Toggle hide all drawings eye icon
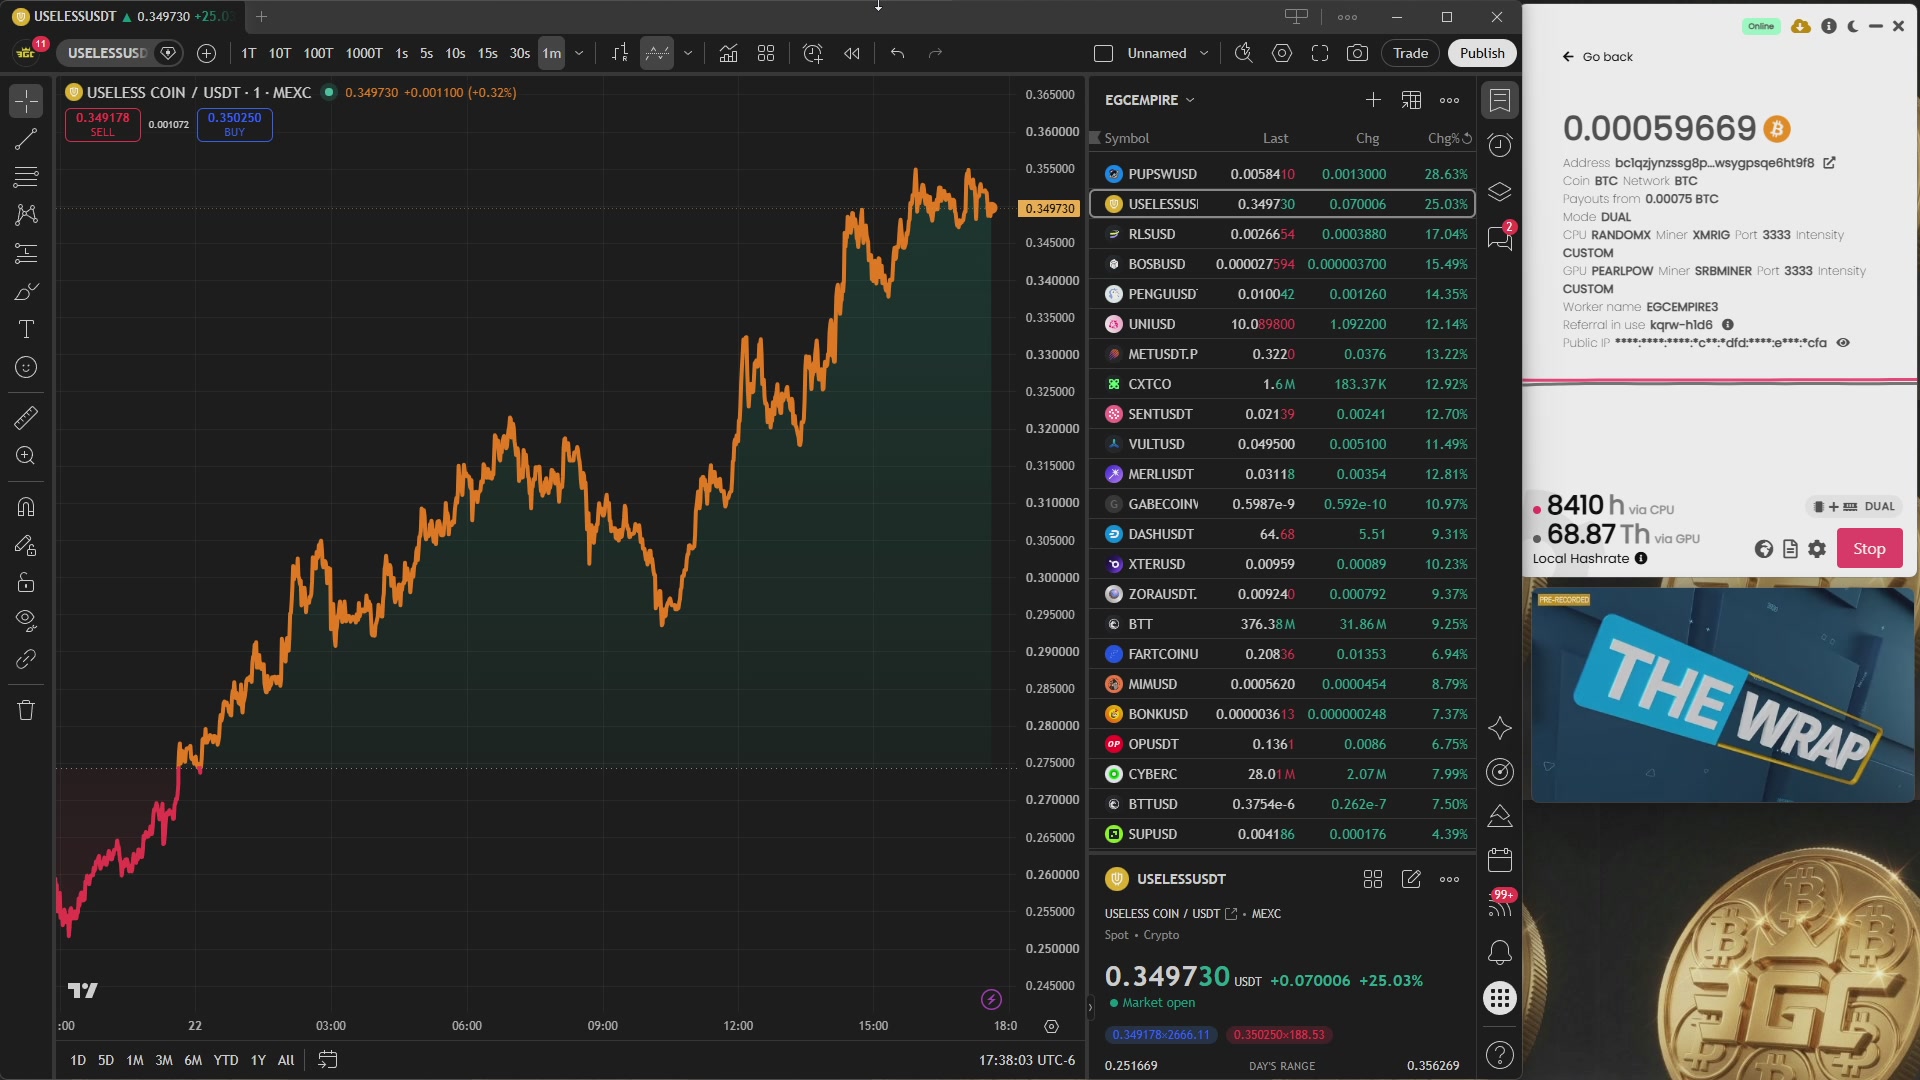The image size is (1920, 1080). click(x=26, y=621)
